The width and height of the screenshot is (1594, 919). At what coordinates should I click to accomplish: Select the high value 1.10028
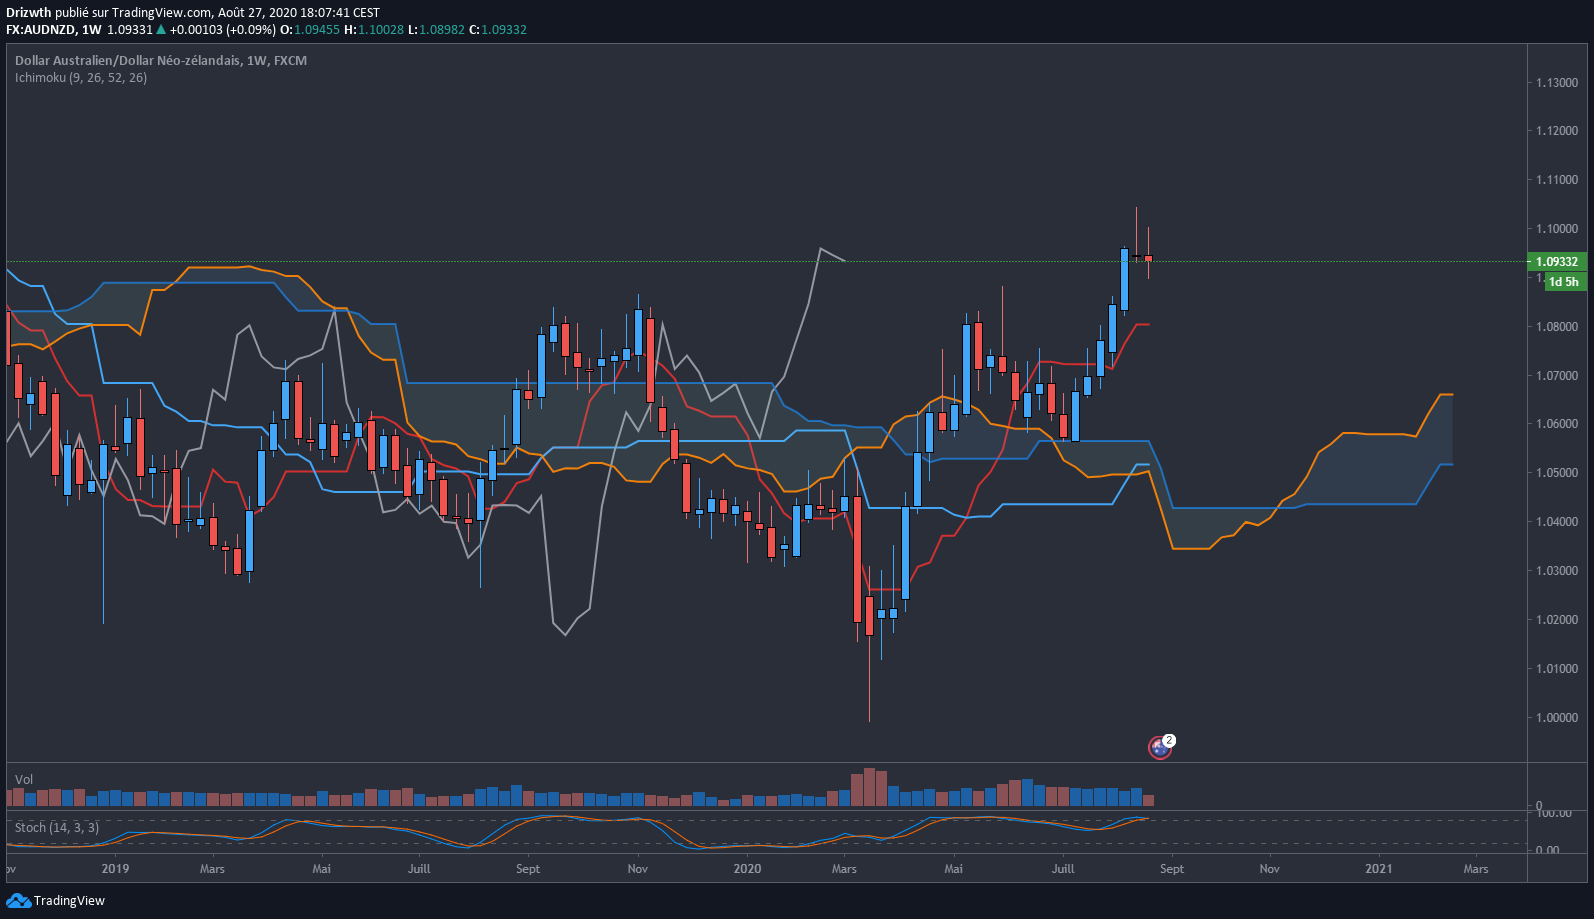[381, 30]
